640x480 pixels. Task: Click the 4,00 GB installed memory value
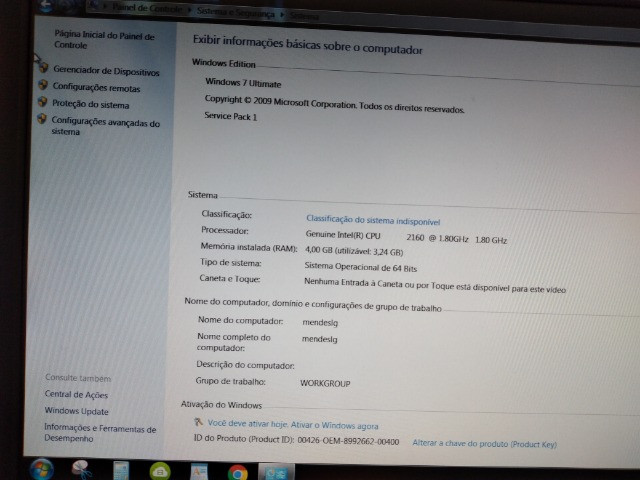click(354, 251)
